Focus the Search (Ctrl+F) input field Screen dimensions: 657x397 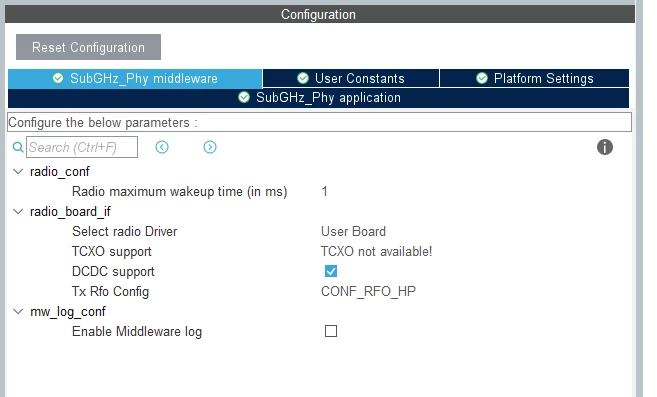[x=82, y=147]
